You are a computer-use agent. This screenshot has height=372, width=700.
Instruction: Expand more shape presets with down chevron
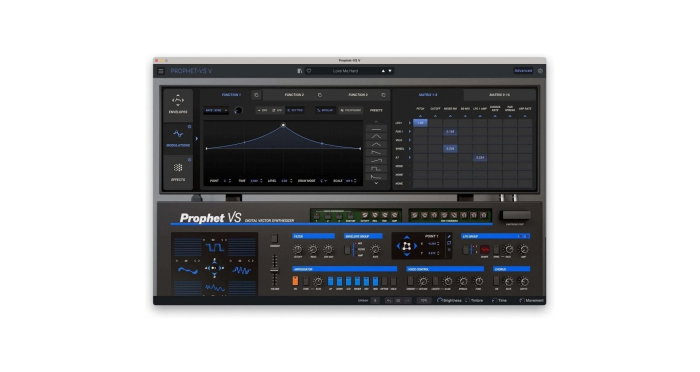point(376,183)
